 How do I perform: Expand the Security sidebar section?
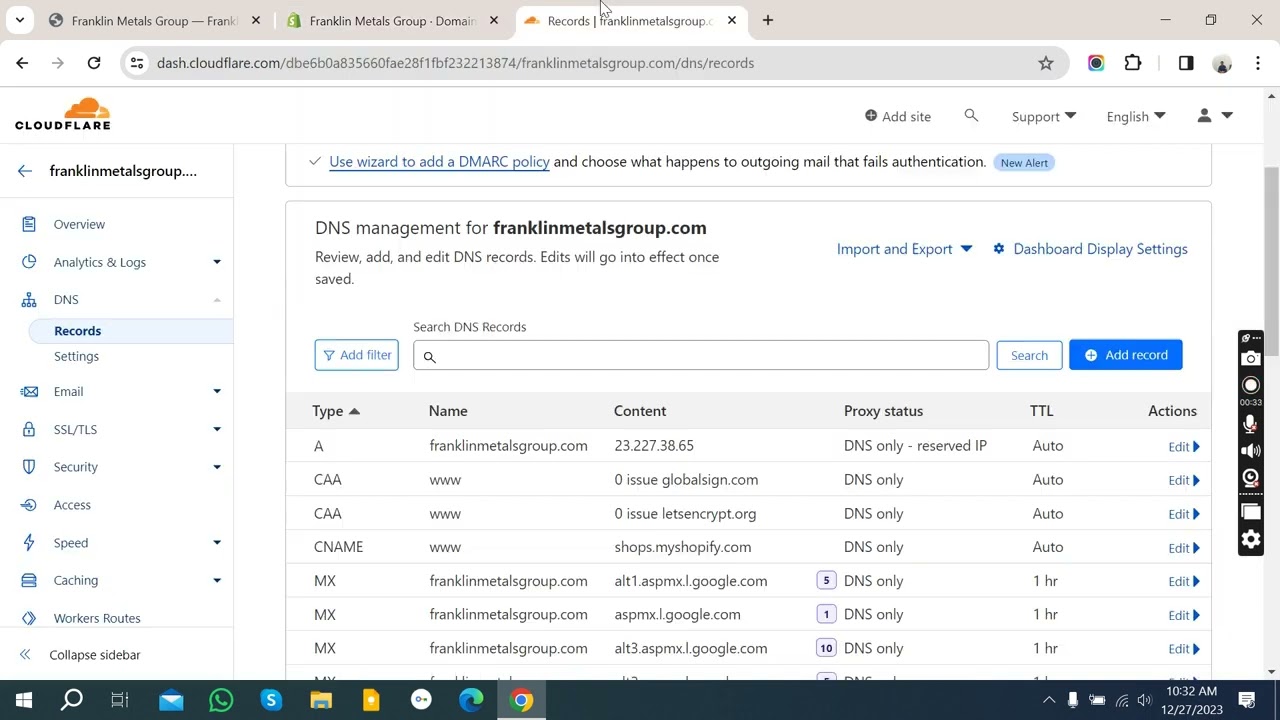[x=217, y=467]
